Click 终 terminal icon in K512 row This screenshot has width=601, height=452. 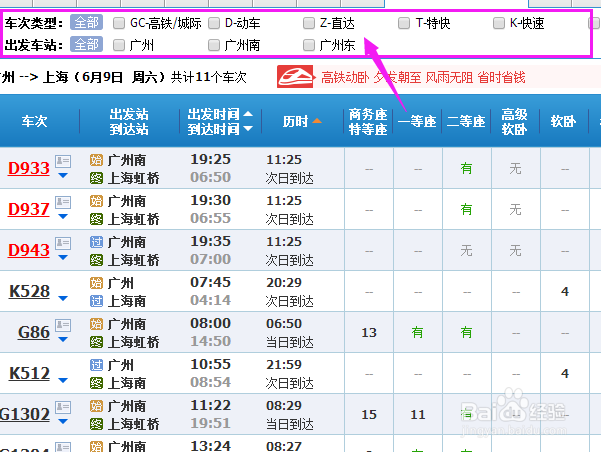coord(97,383)
